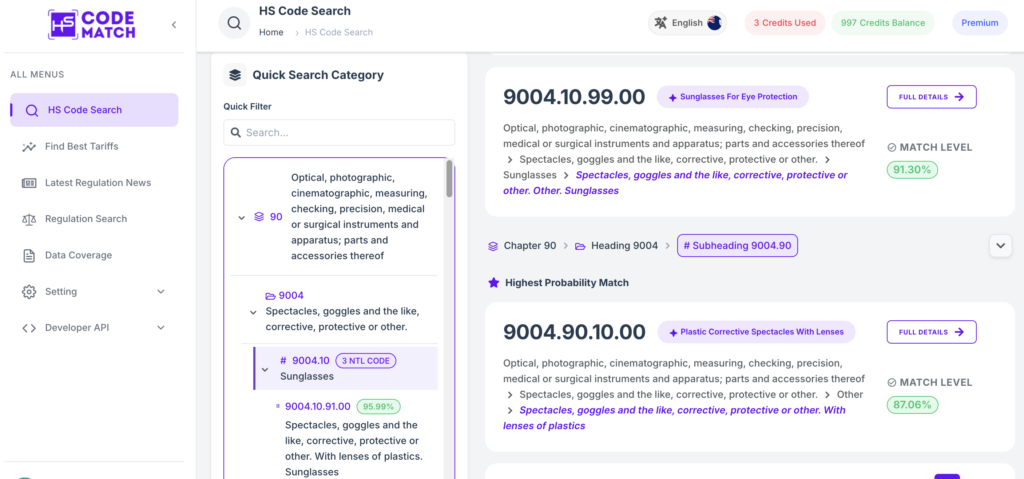Click the 95.99% match badge in tree
This screenshot has height=479, width=1024.
(x=378, y=406)
